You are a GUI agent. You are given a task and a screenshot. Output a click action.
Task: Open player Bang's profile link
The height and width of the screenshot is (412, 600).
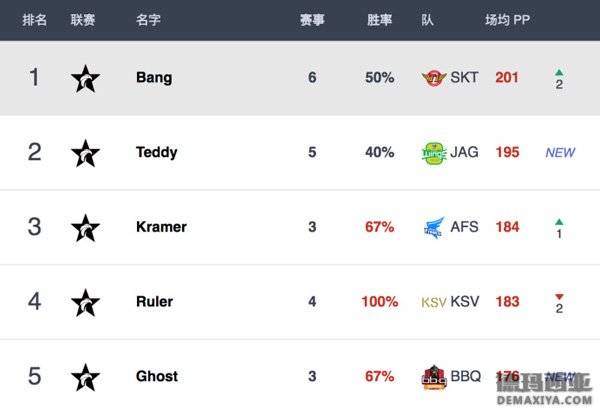tap(154, 78)
